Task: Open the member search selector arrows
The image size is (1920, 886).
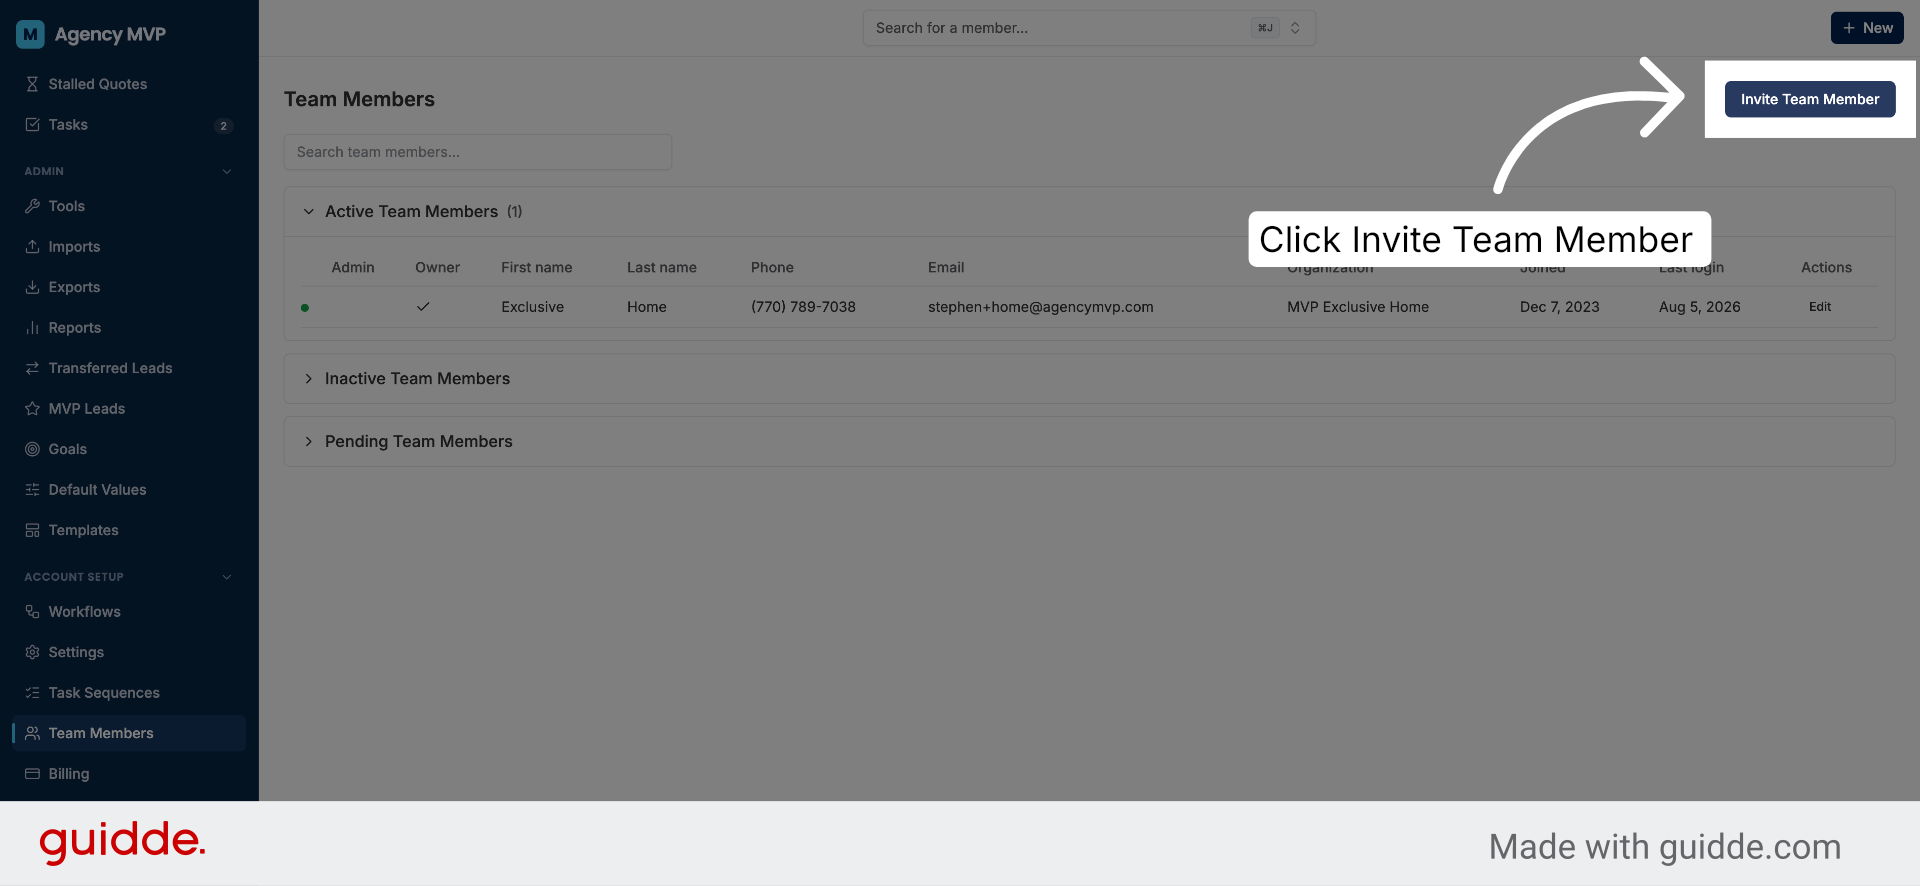Action: 1295,28
